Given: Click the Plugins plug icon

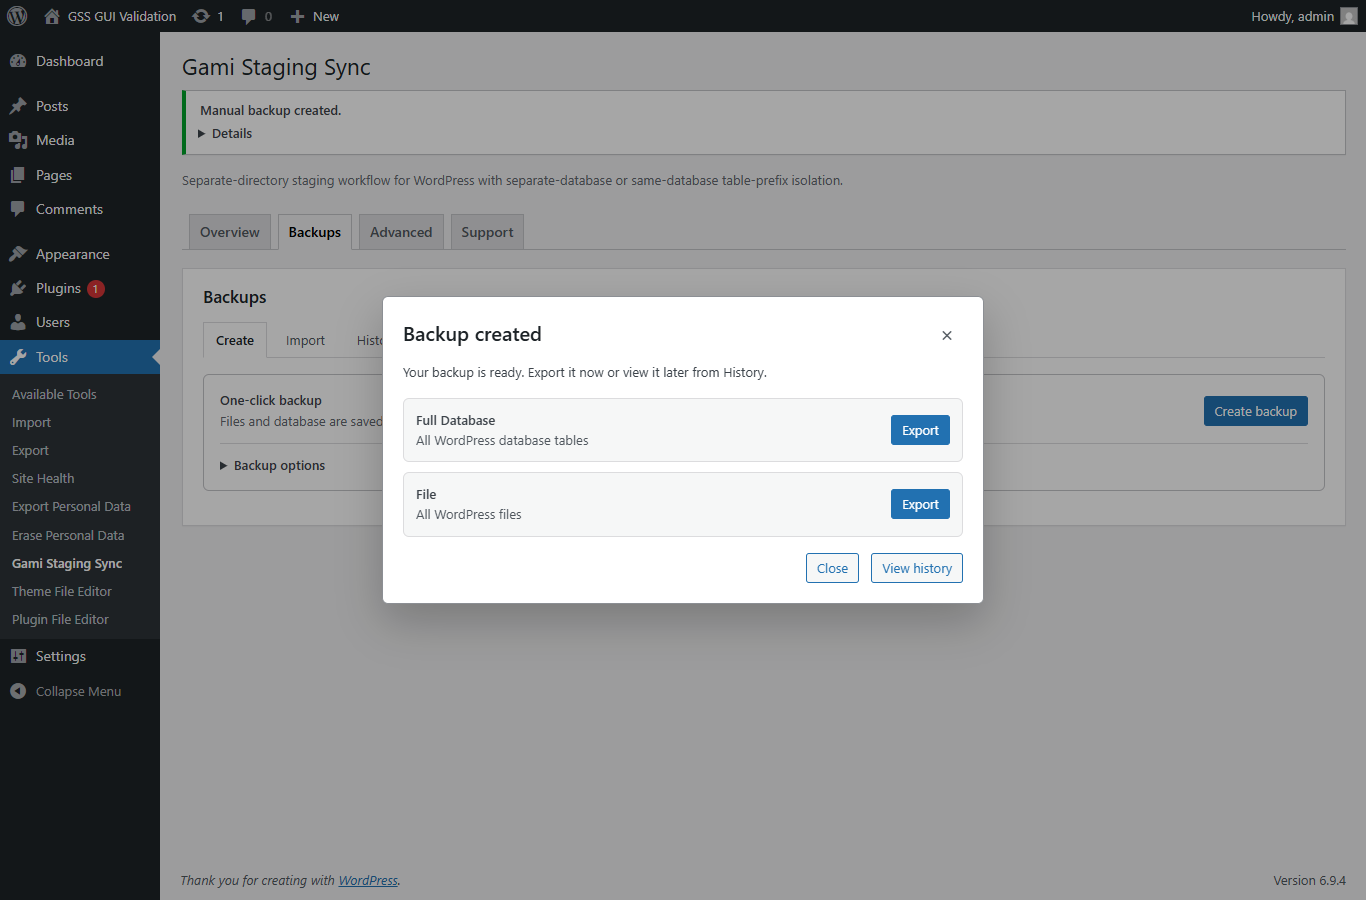Looking at the screenshot, I should (x=18, y=288).
